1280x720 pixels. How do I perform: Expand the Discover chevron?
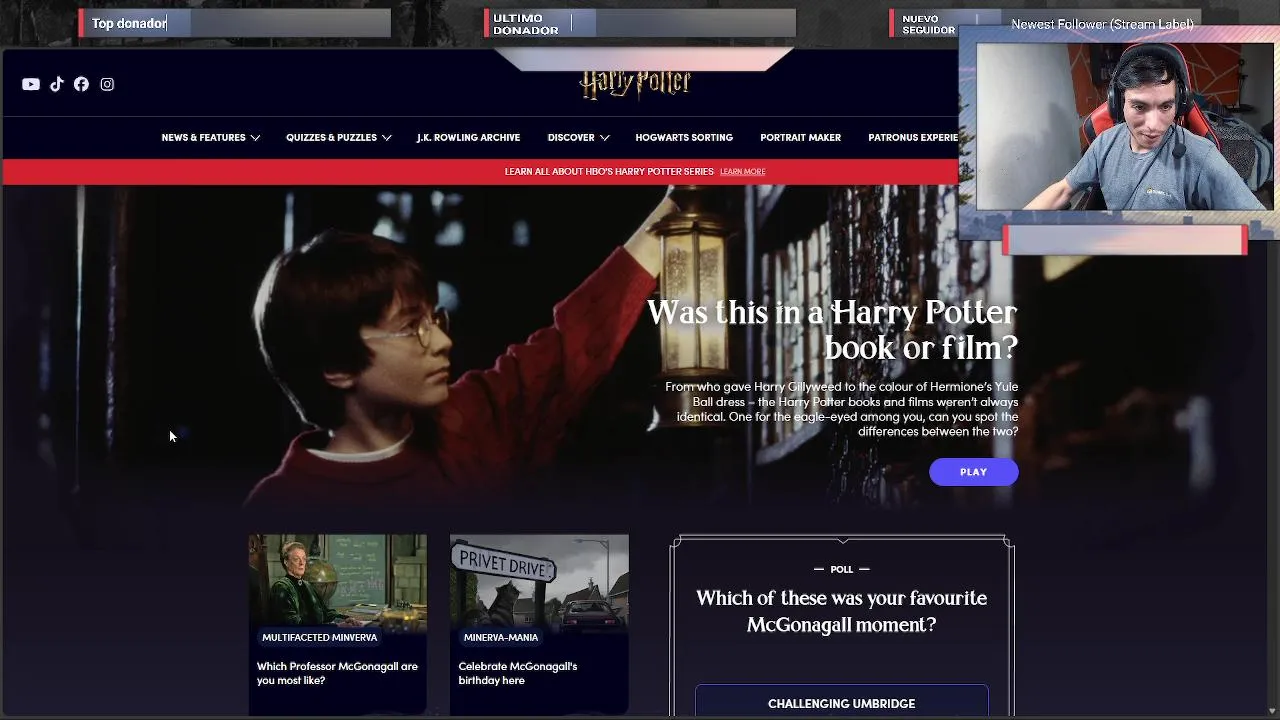[x=604, y=138]
